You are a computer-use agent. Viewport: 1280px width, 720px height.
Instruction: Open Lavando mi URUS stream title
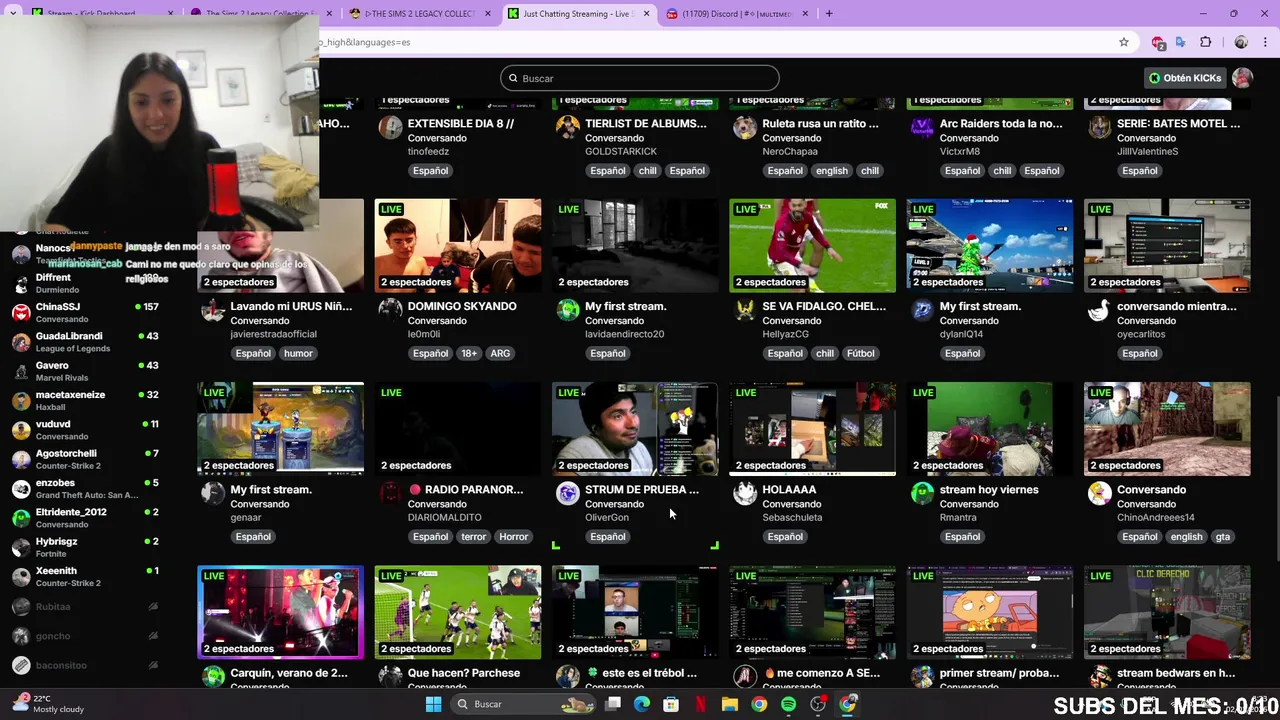click(291, 307)
